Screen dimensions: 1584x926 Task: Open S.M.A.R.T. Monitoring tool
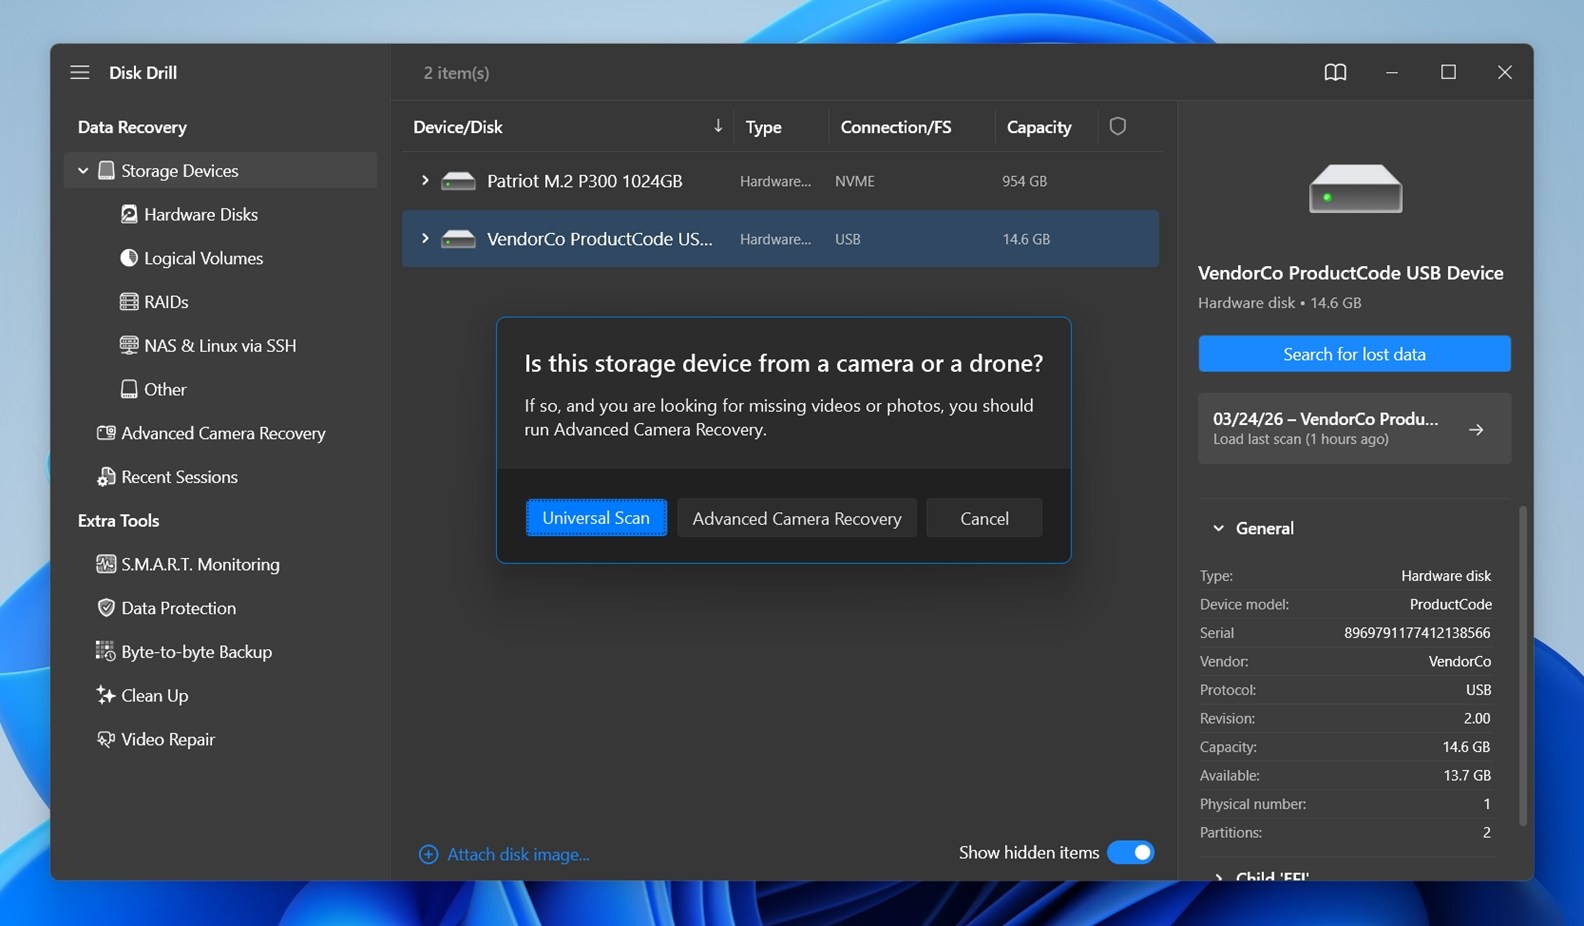[200, 564]
